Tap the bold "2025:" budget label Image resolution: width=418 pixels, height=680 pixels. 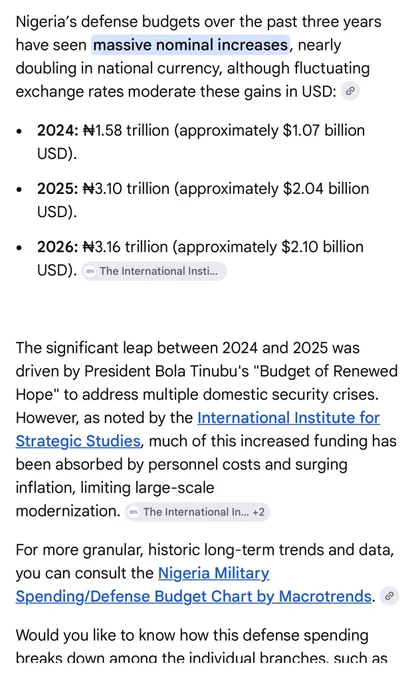tap(58, 189)
